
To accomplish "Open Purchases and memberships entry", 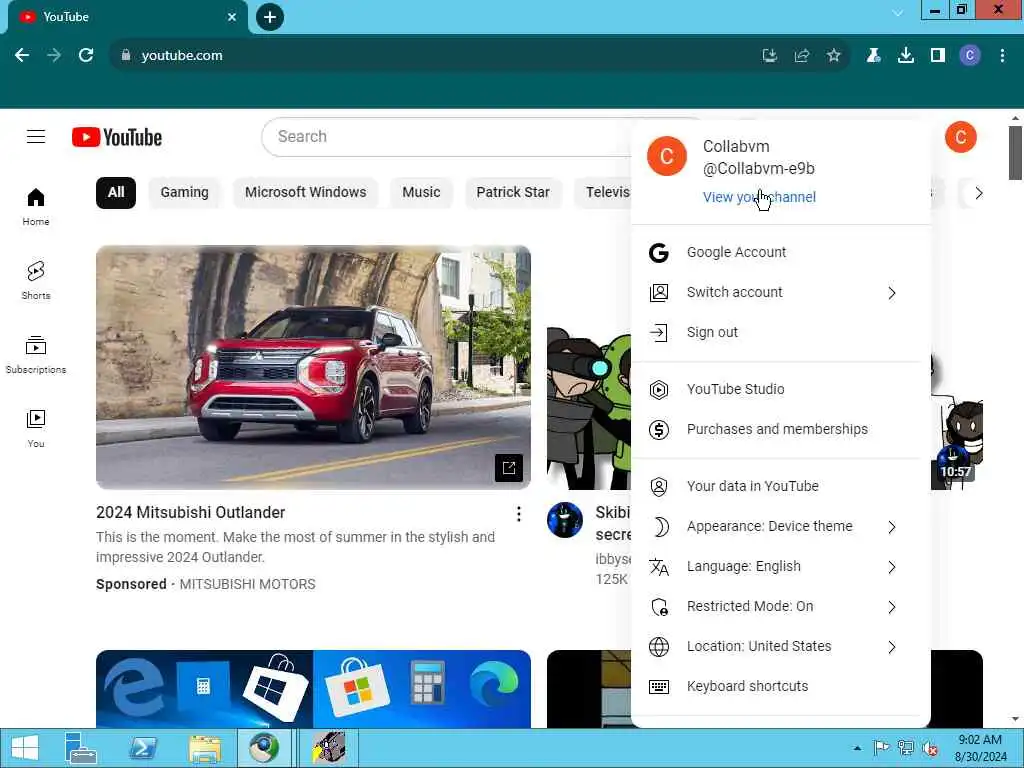I will click(780, 430).
